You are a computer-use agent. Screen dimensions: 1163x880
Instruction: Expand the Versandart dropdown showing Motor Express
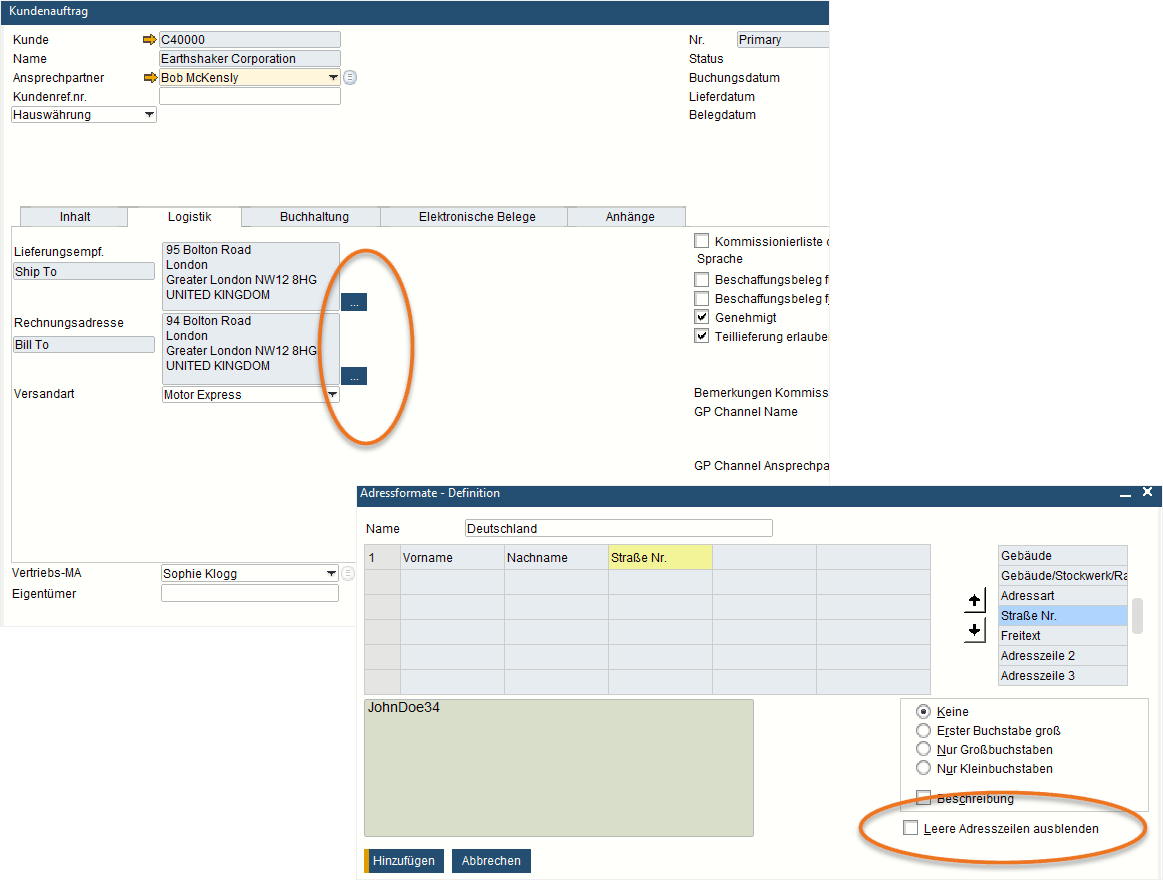tap(331, 394)
